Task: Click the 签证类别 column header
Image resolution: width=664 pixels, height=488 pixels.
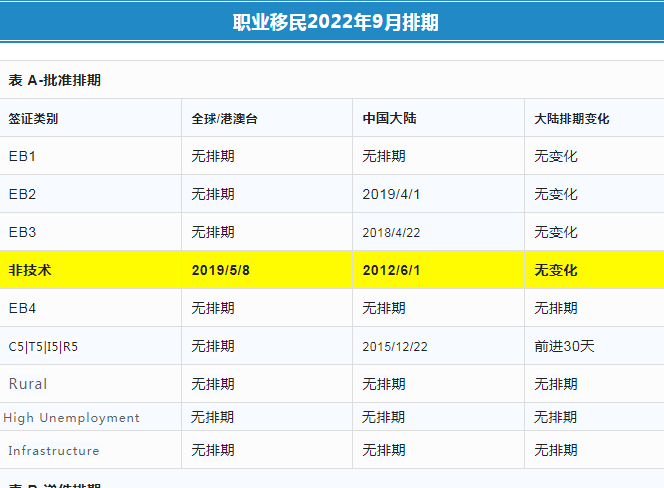Action: tap(33, 119)
